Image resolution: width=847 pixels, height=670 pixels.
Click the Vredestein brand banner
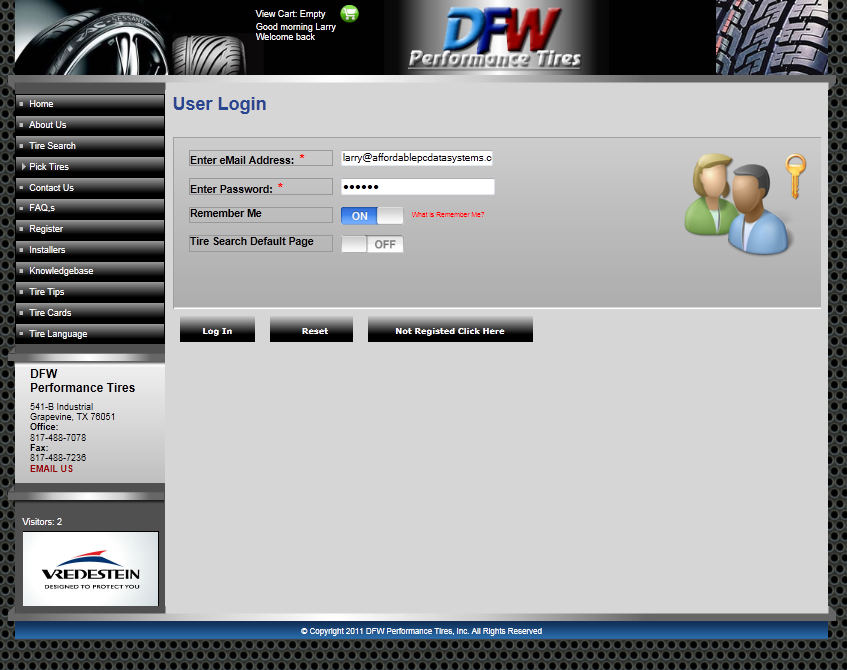pyautogui.click(x=90, y=568)
